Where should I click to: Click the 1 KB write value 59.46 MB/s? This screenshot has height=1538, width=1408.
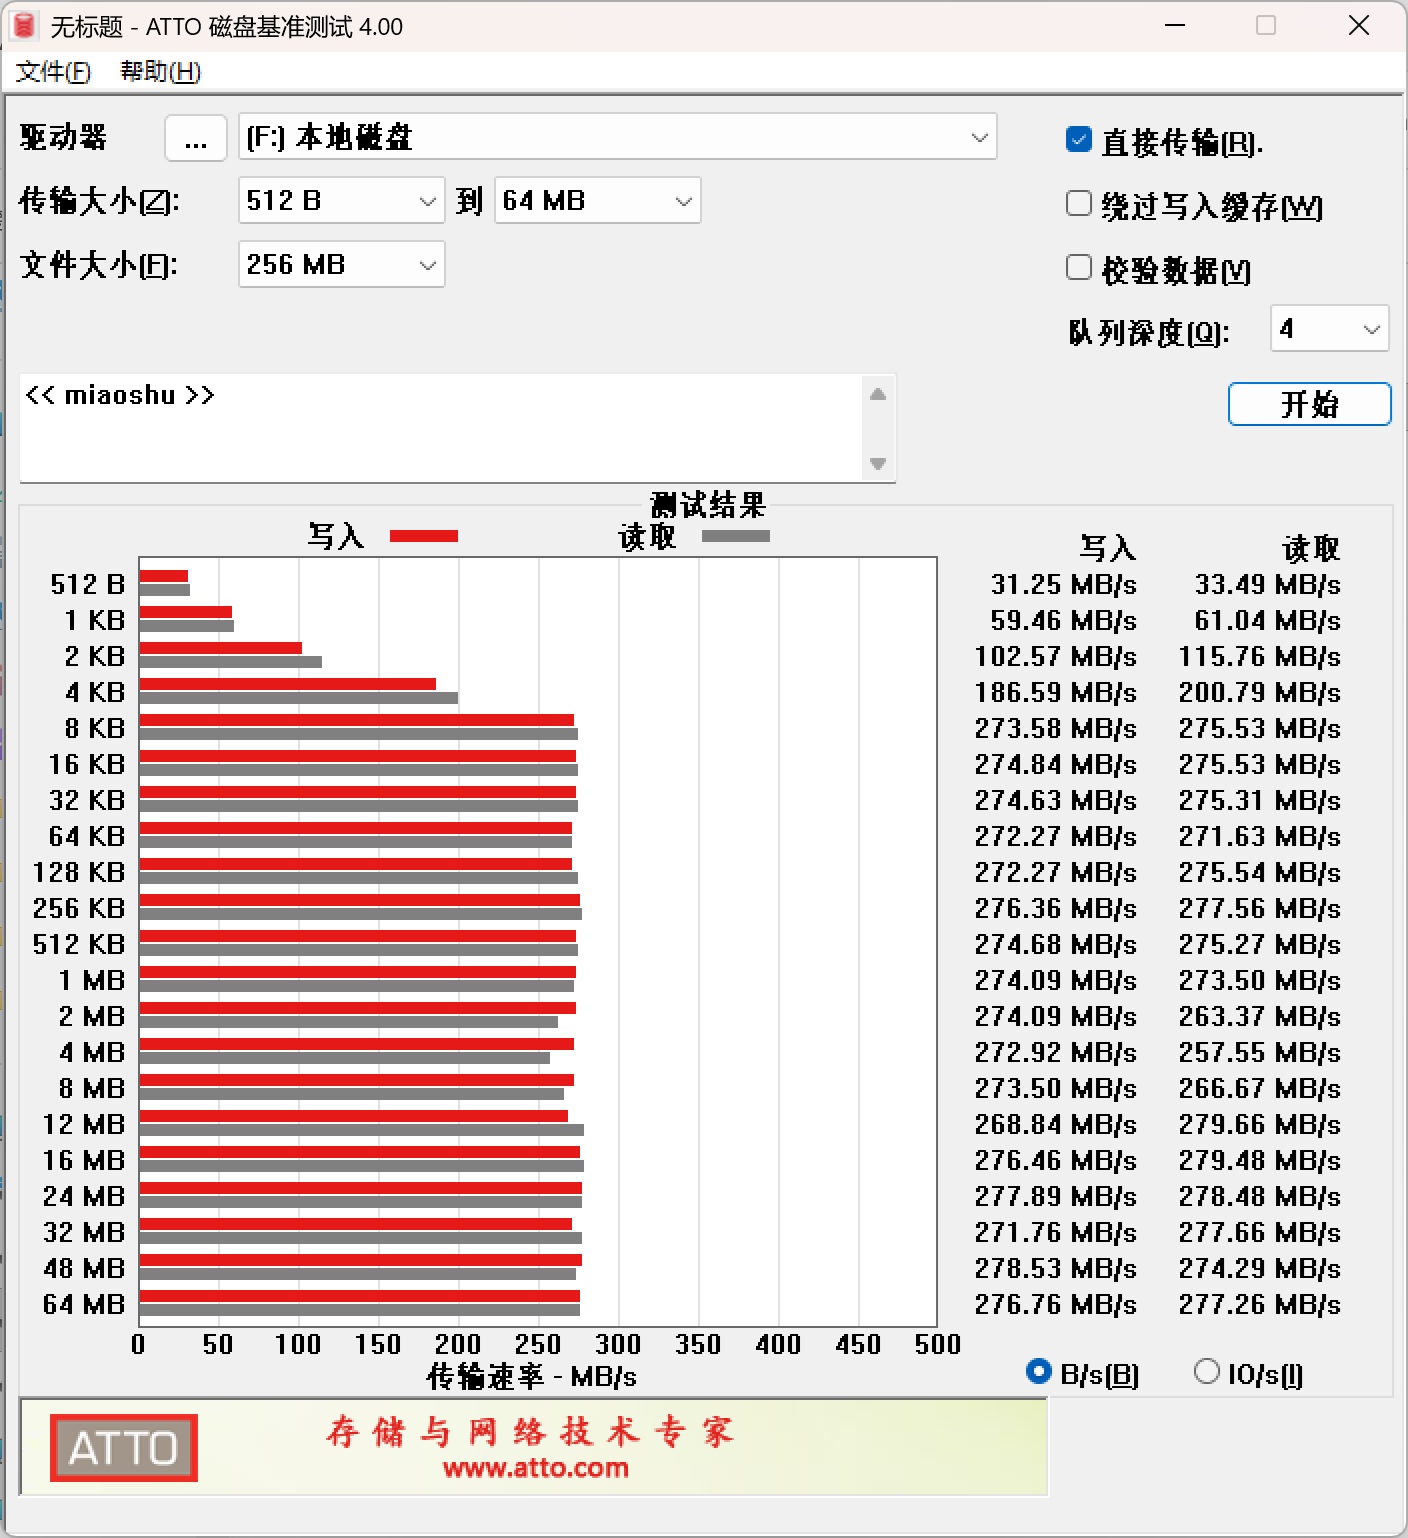tap(1063, 620)
